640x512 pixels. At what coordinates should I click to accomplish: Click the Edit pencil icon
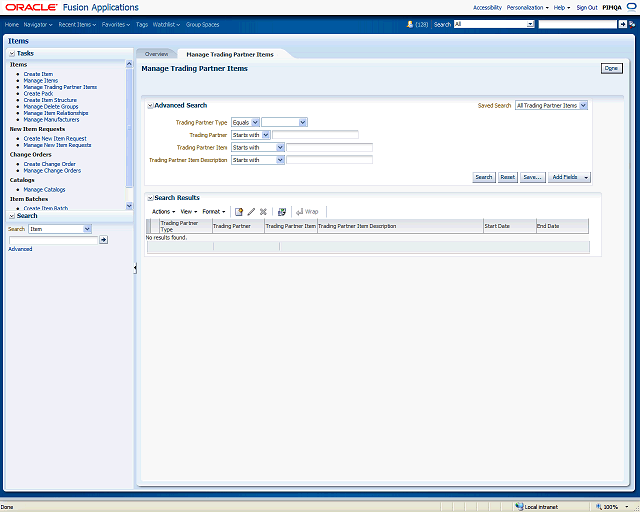pyautogui.click(x=251, y=212)
